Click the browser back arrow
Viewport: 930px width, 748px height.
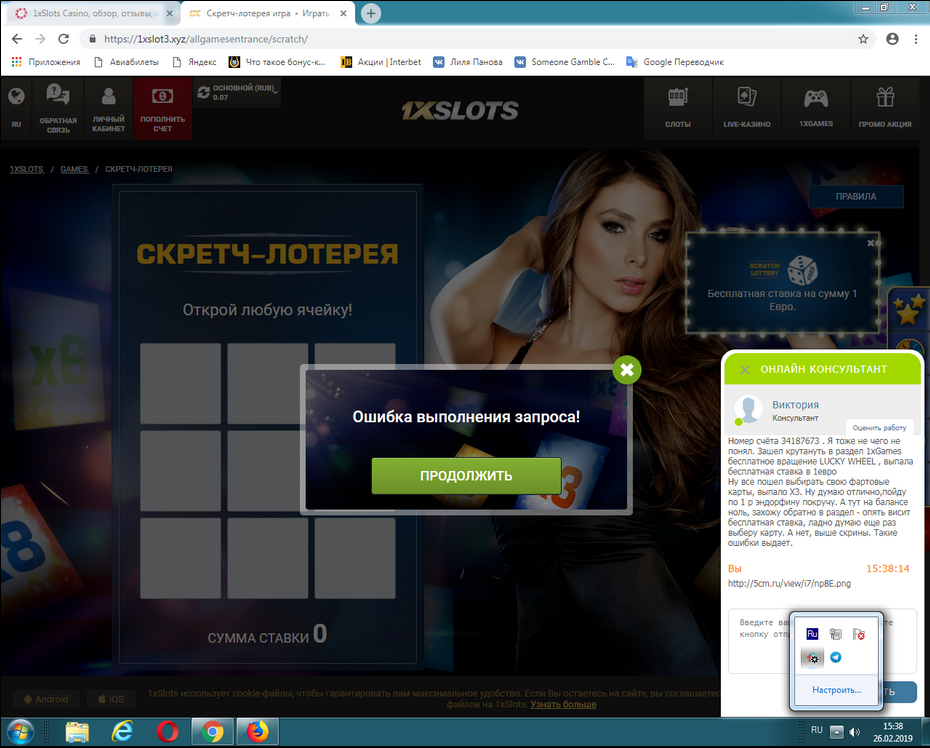click(17, 39)
